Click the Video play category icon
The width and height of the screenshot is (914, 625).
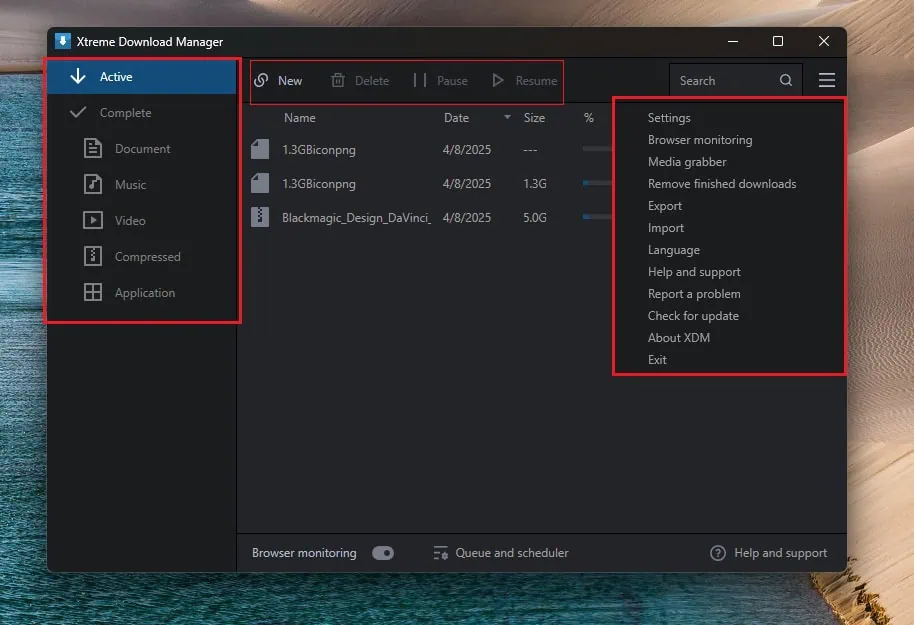tap(93, 220)
